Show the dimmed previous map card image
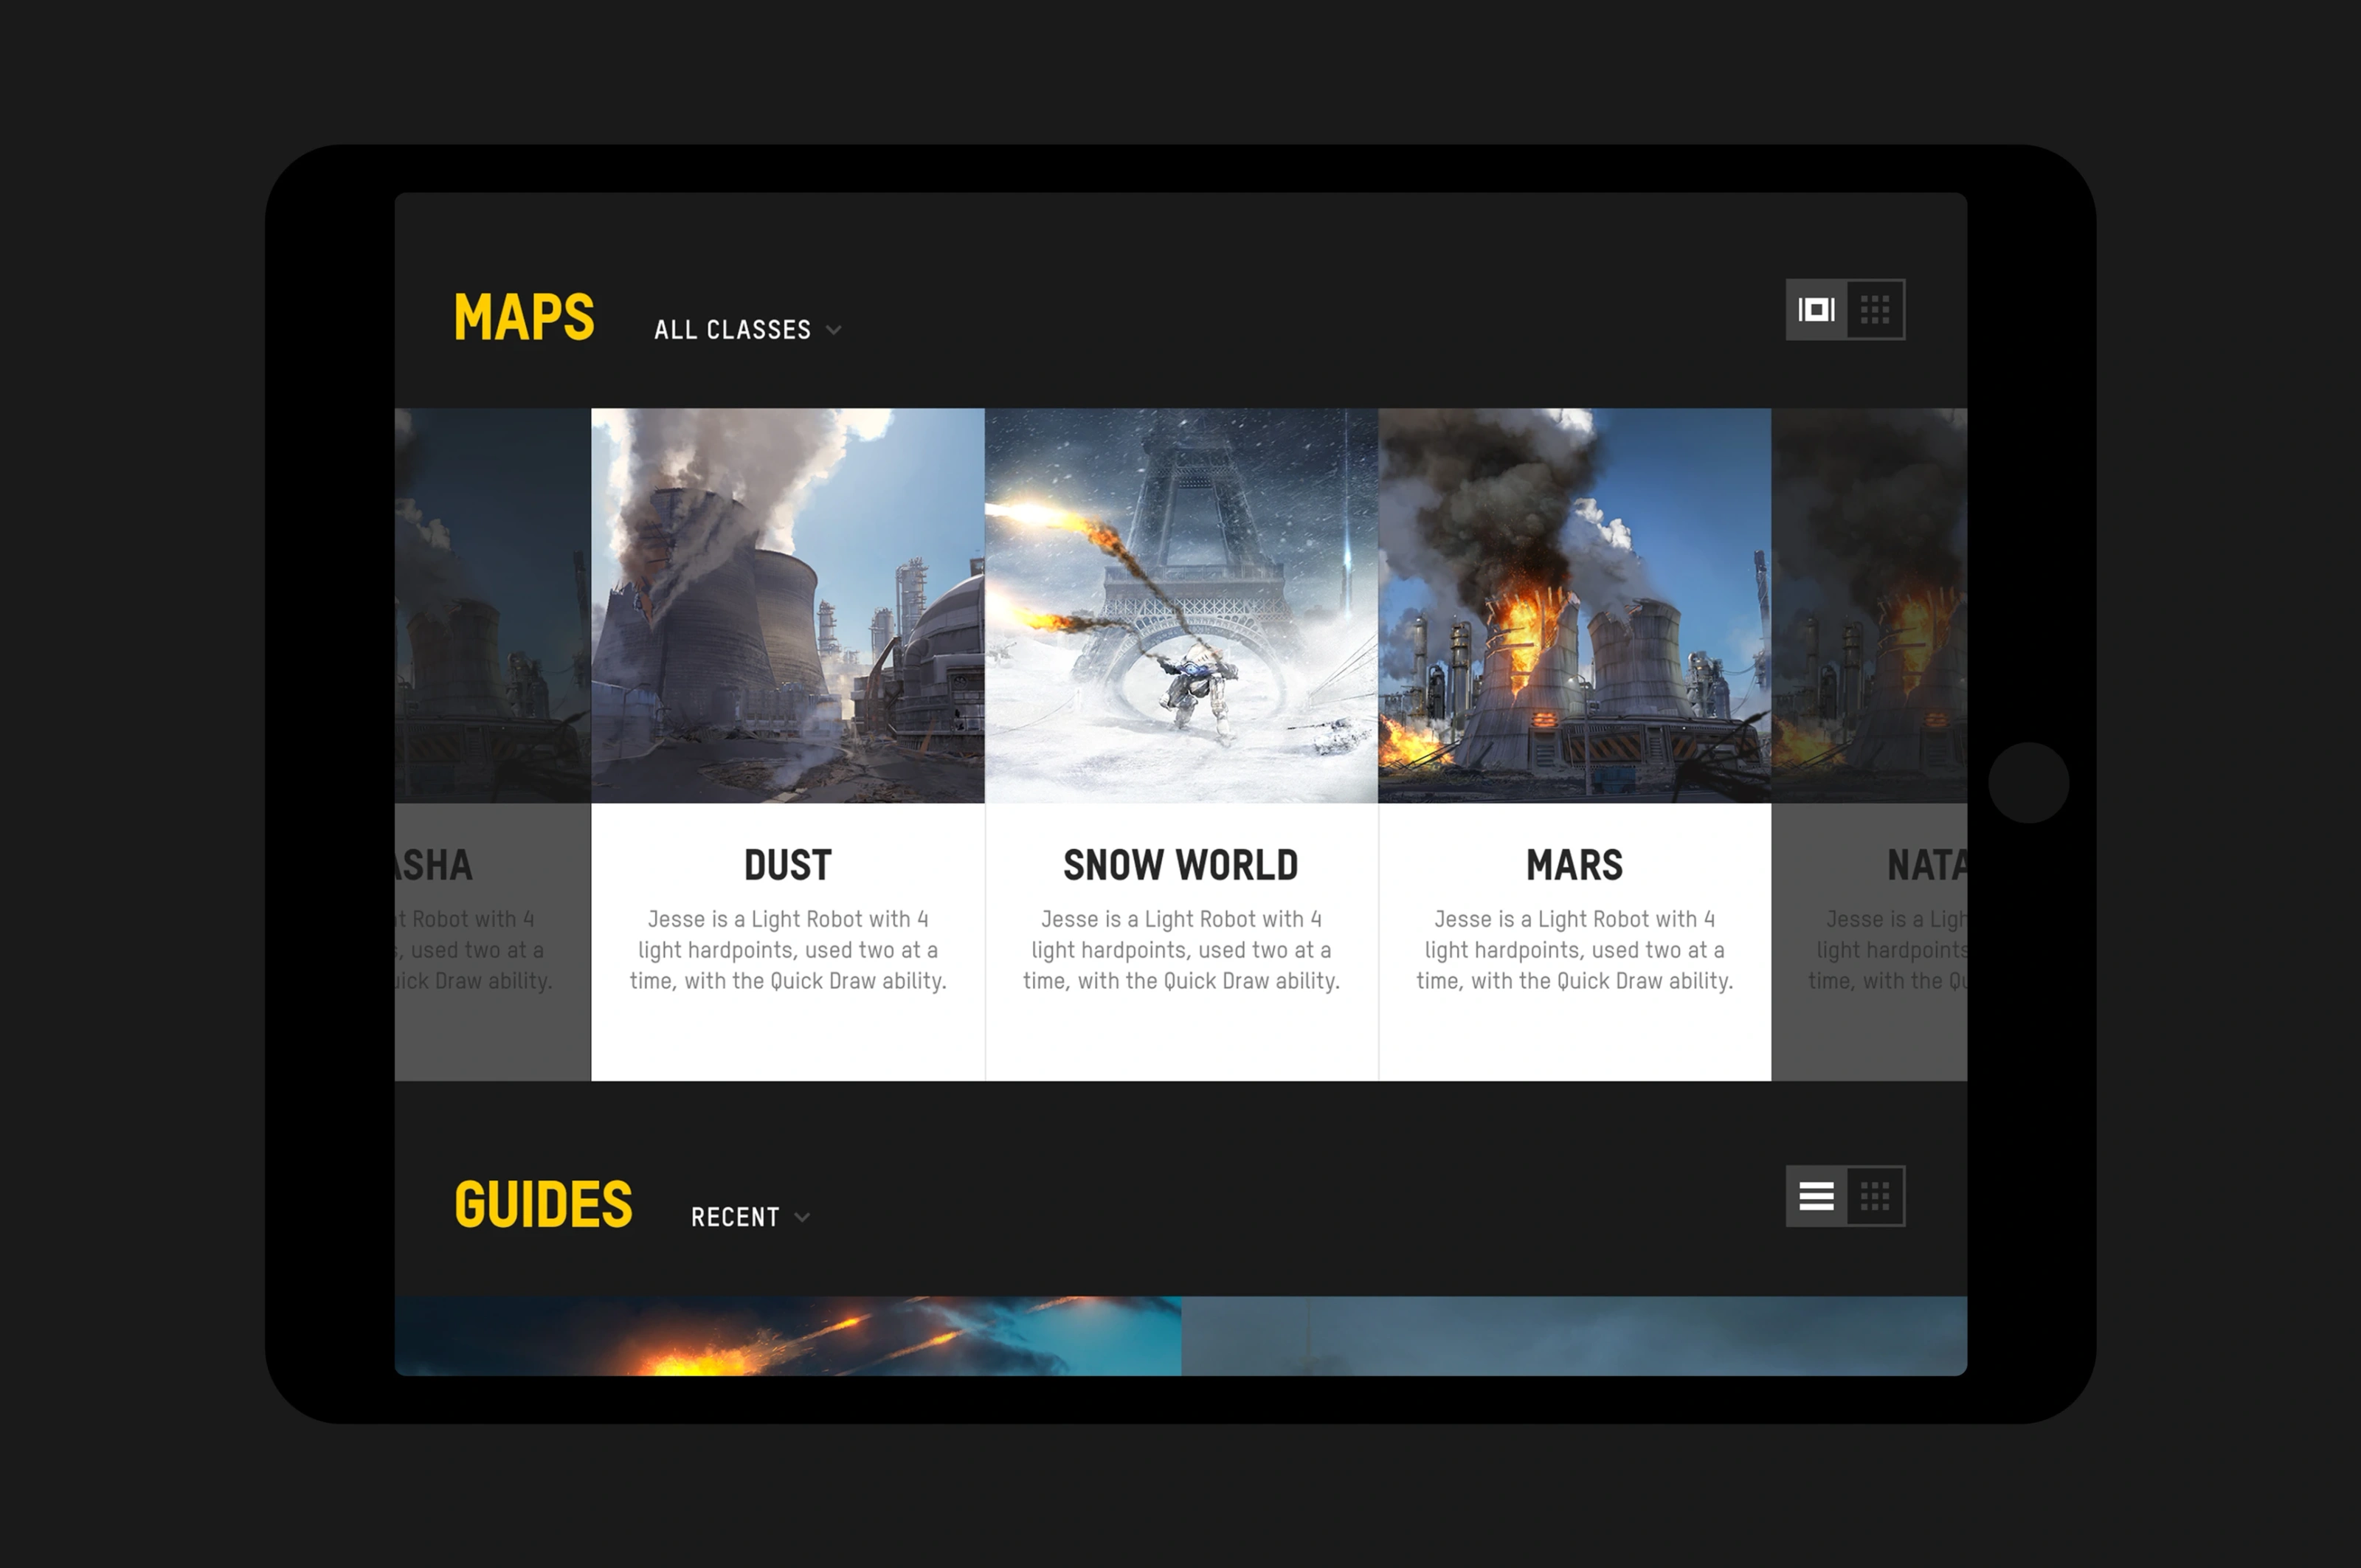 (493, 605)
